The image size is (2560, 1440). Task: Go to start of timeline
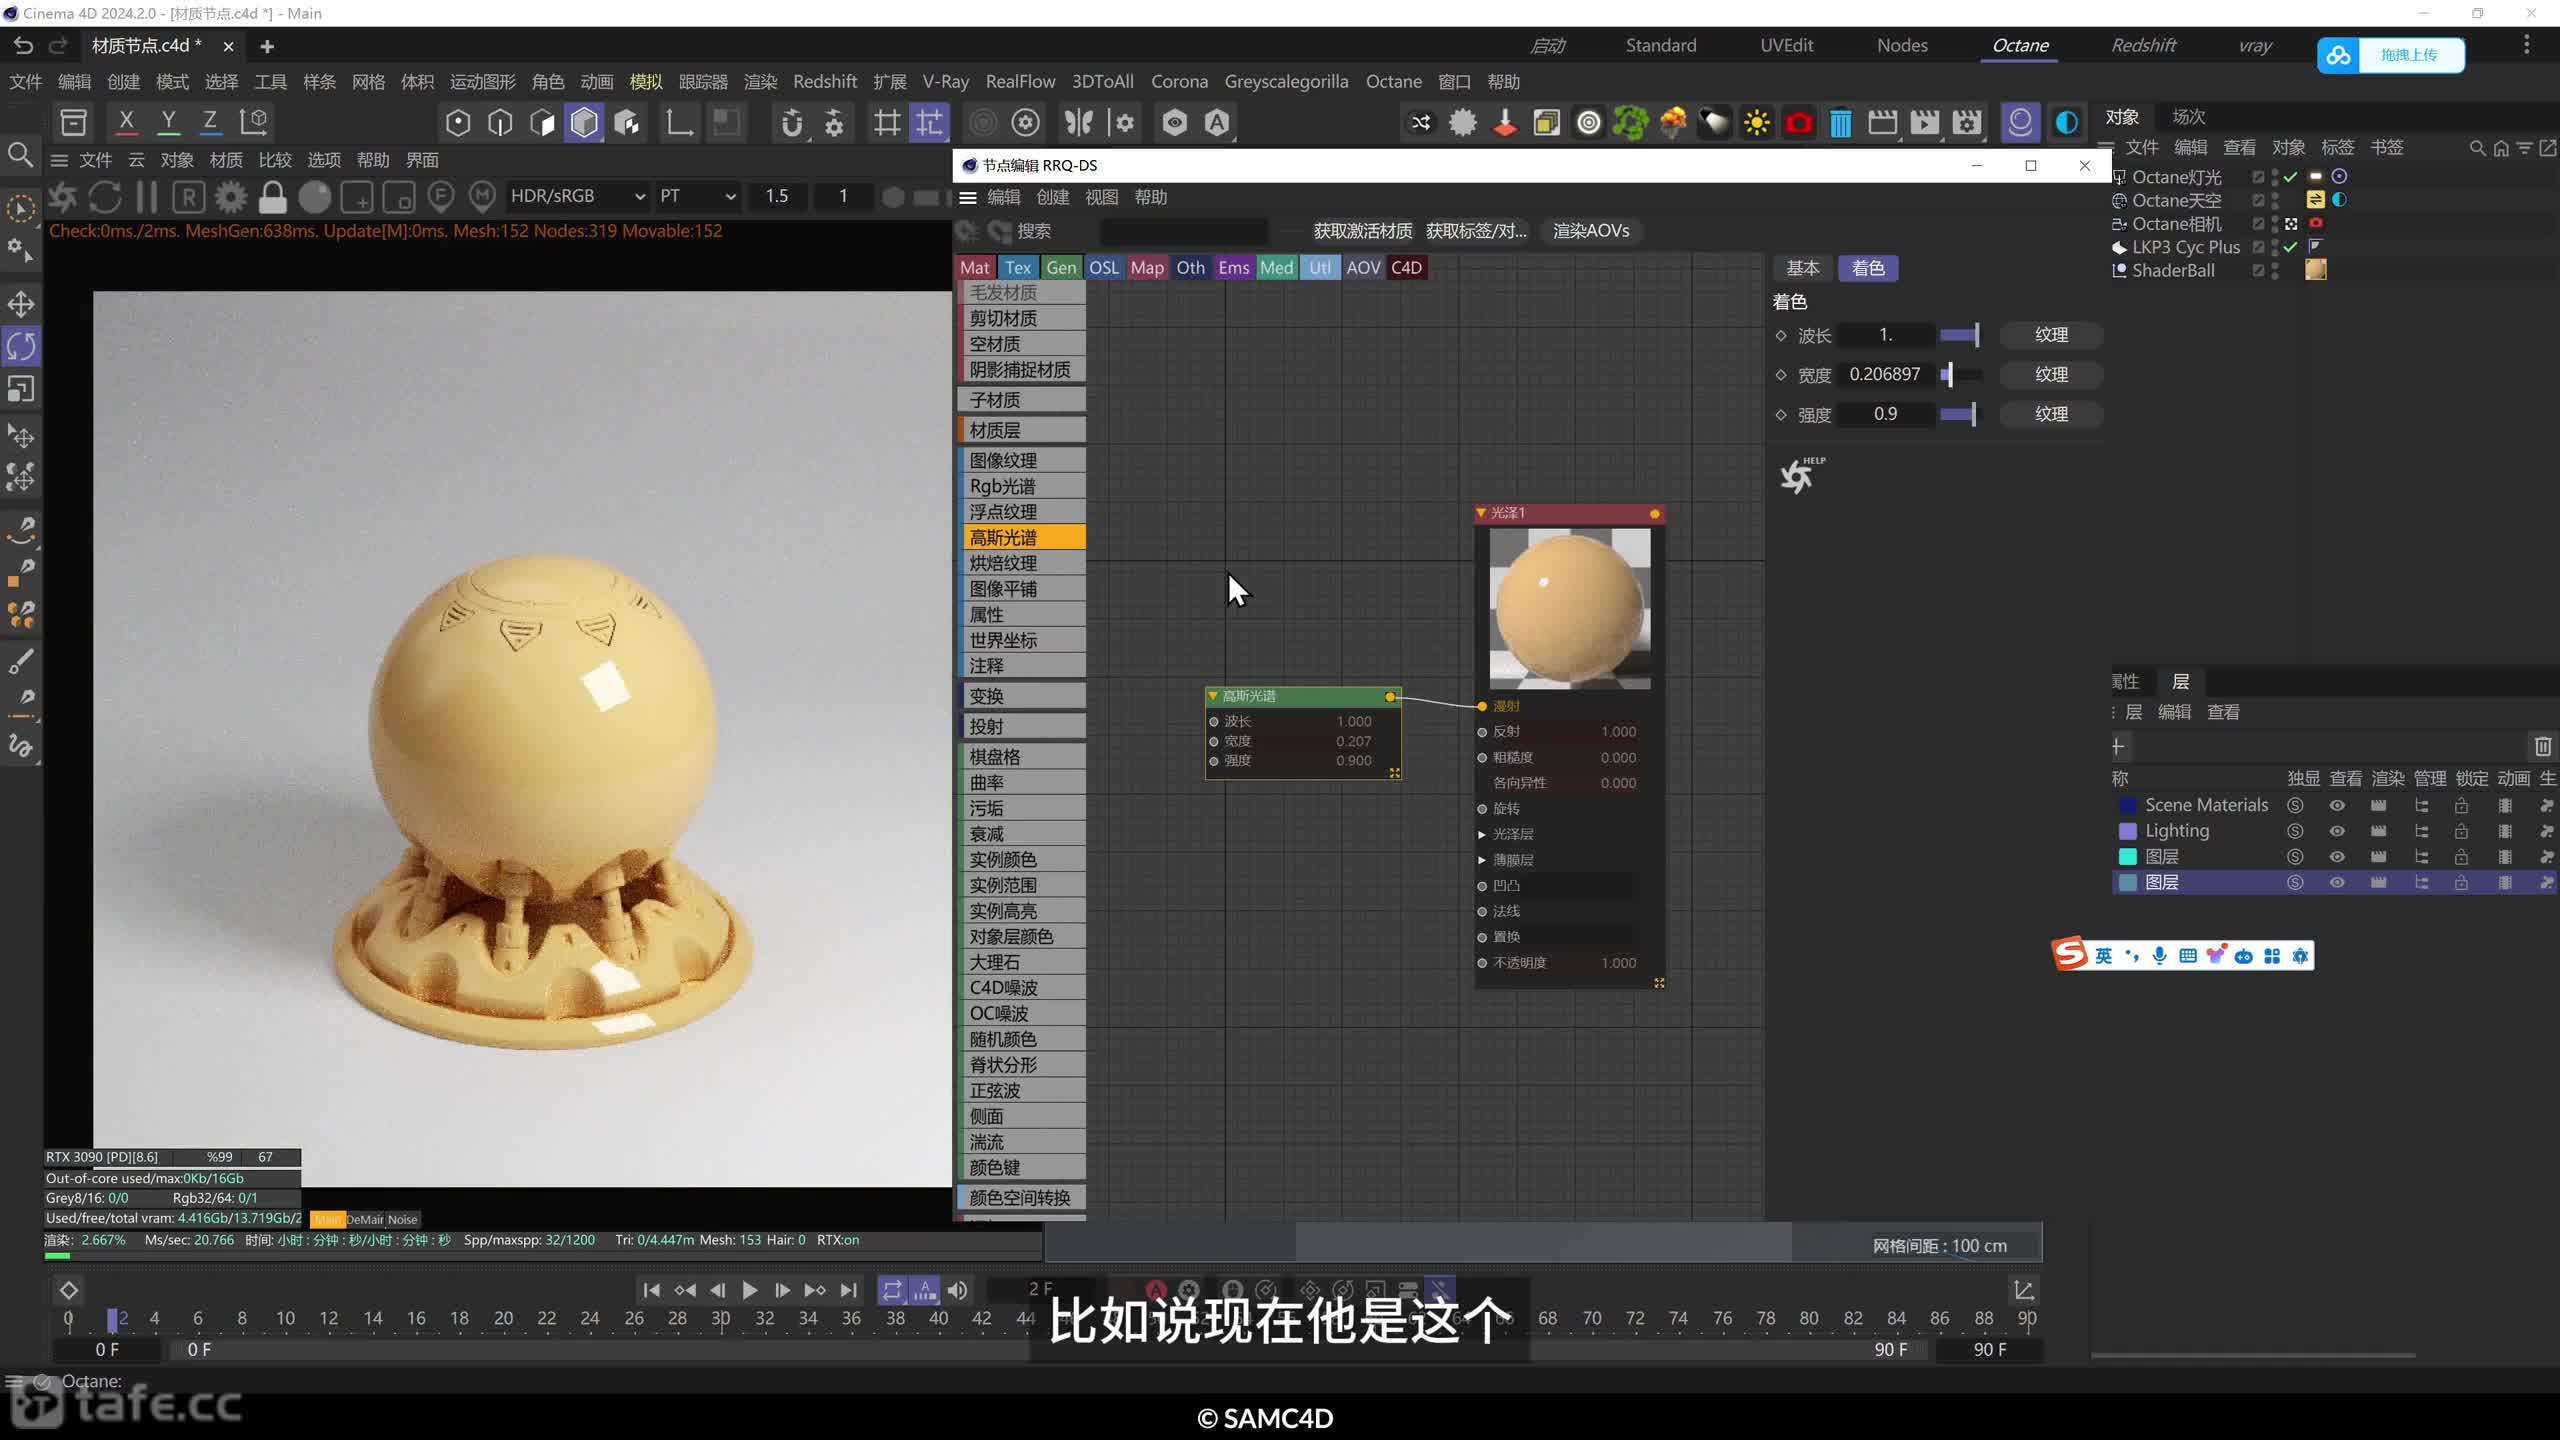651,1290
